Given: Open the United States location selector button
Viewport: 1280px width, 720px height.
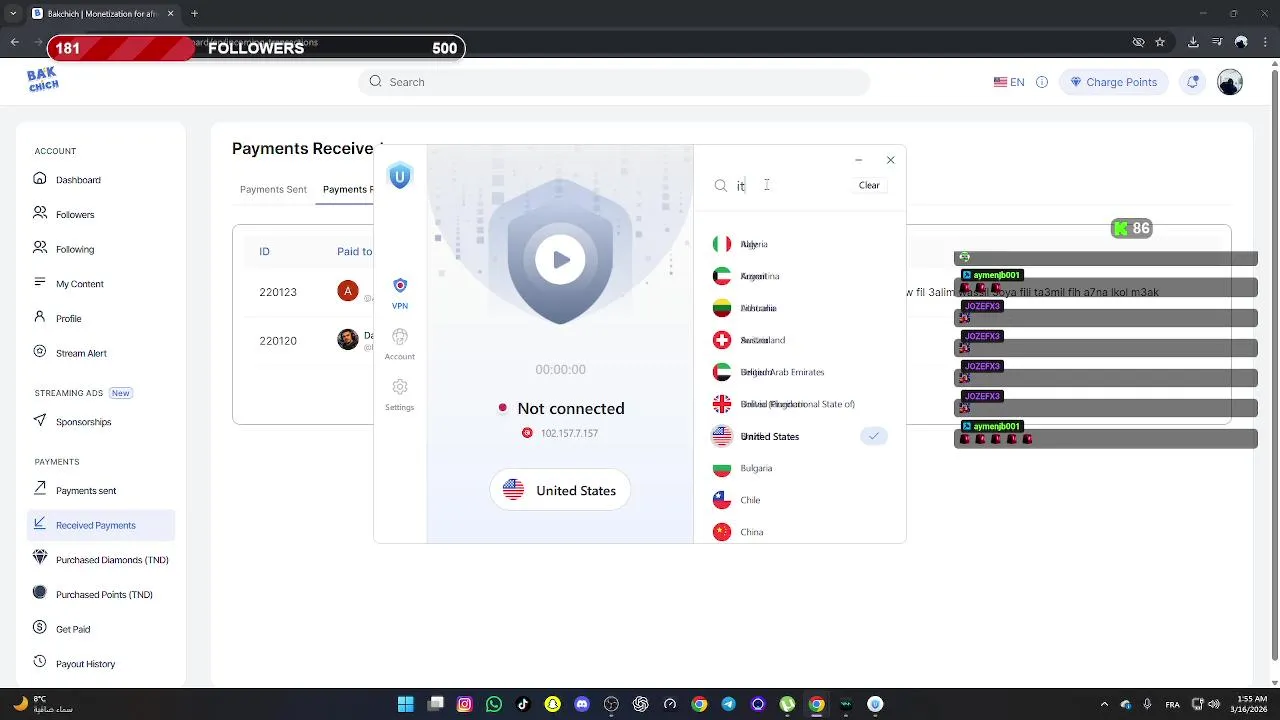Looking at the screenshot, I should (x=560, y=490).
